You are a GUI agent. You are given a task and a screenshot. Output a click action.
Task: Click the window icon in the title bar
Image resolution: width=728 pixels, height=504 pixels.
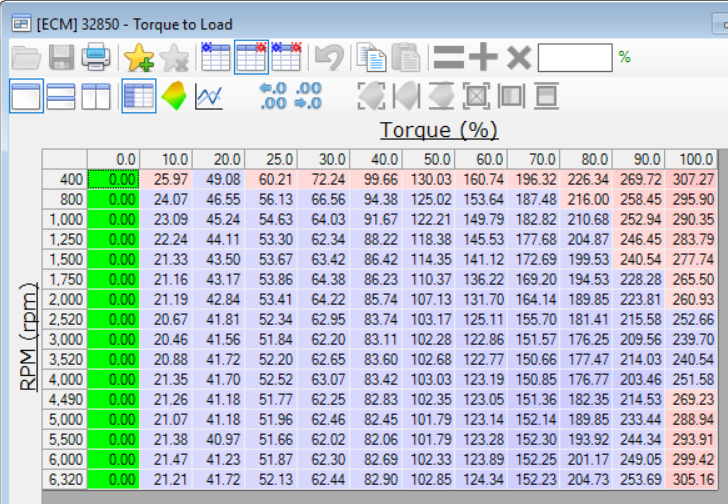[21, 23]
